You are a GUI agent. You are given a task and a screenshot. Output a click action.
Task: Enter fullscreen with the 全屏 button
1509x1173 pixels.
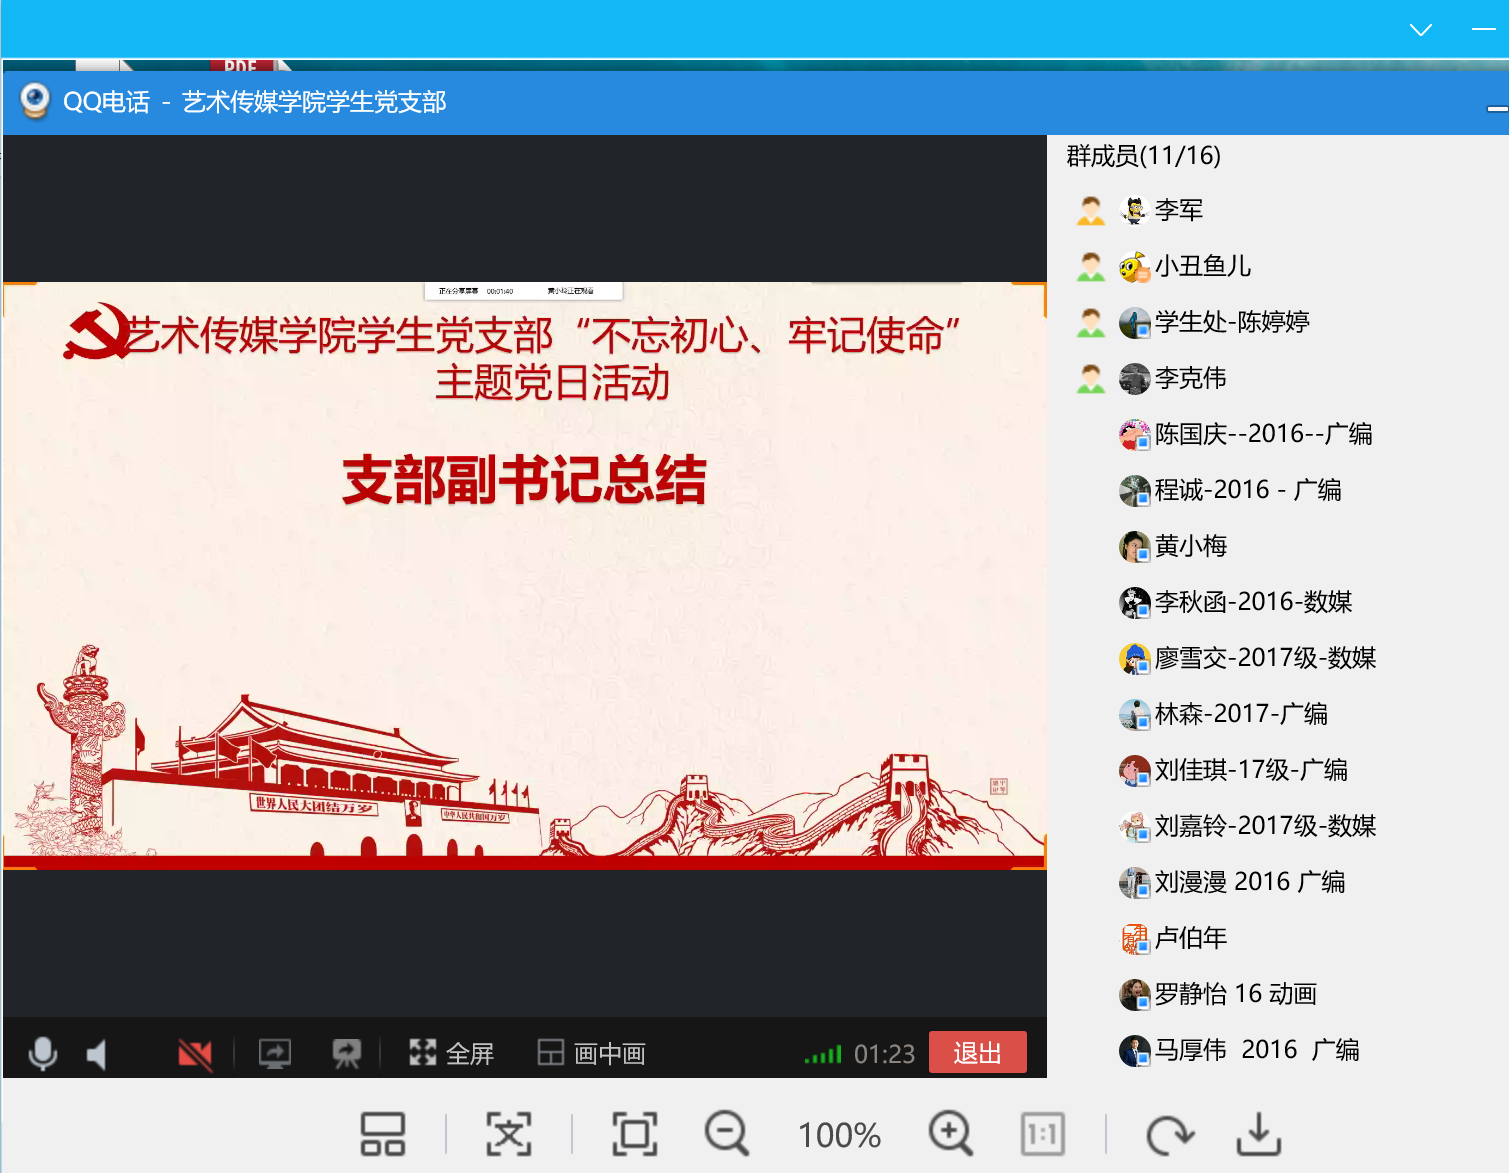click(x=452, y=1053)
